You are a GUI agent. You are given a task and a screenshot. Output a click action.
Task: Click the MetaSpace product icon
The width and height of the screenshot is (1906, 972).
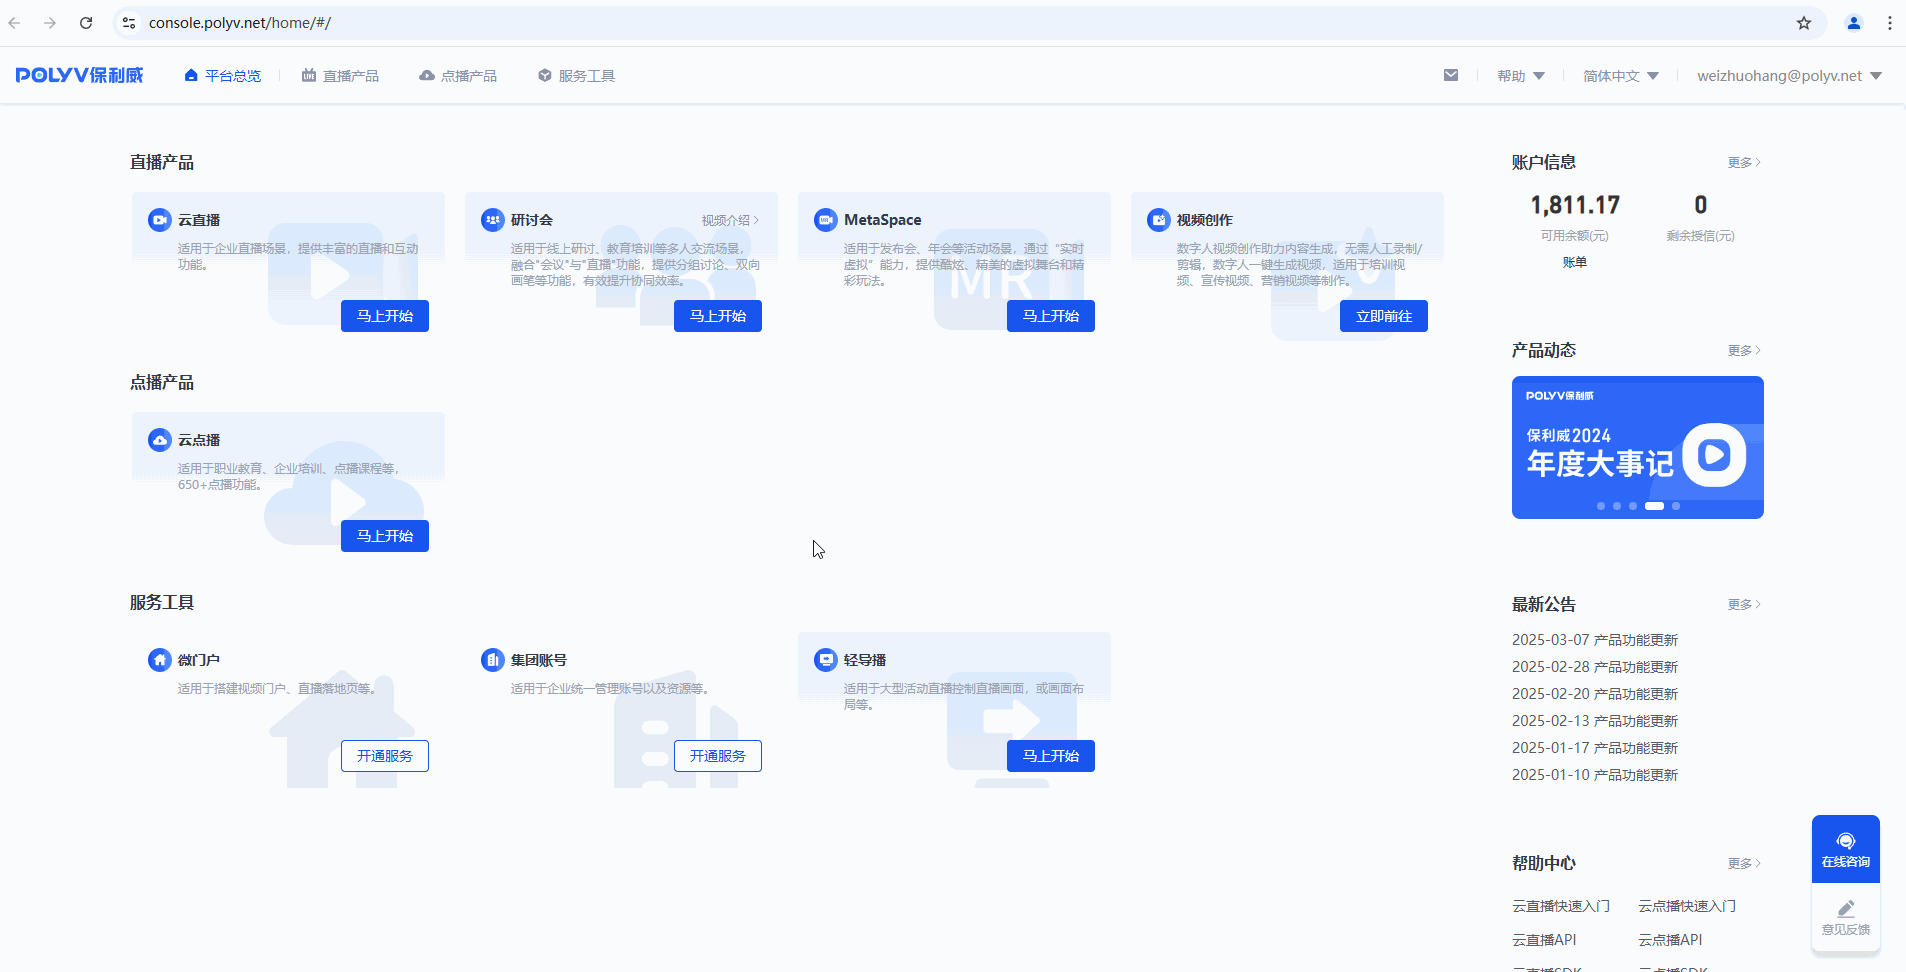[x=825, y=220]
